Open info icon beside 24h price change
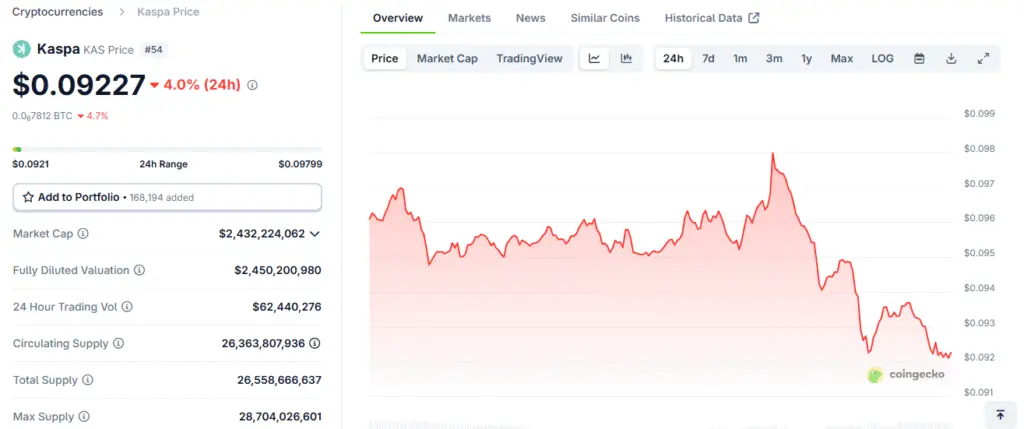 point(253,85)
